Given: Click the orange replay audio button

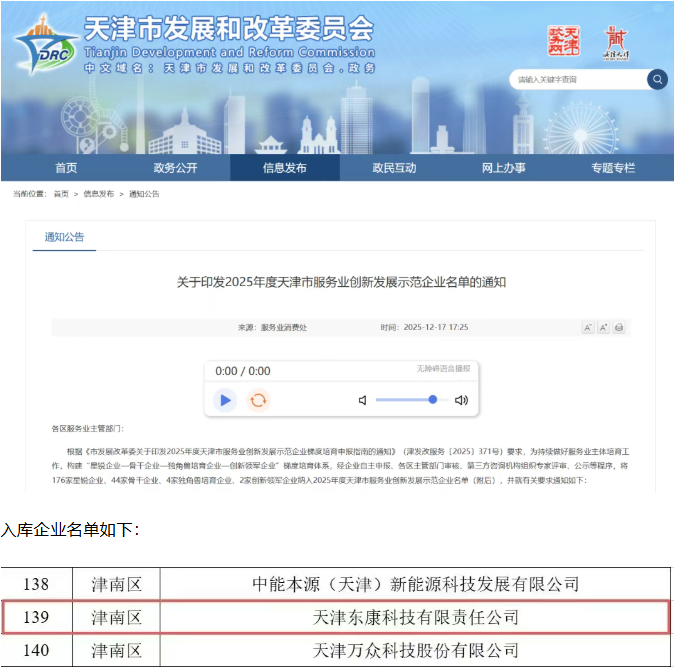Looking at the screenshot, I should [258, 400].
